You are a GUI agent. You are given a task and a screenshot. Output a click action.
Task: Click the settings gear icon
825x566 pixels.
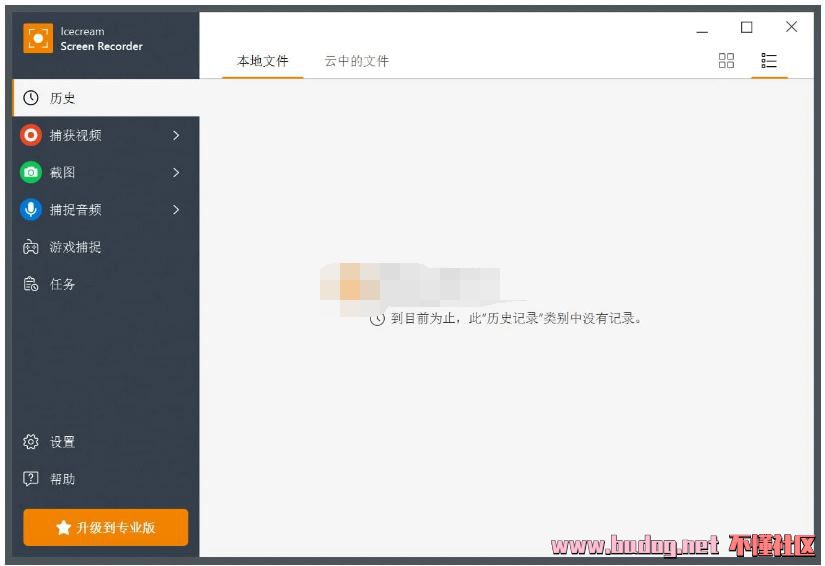point(31,442)
